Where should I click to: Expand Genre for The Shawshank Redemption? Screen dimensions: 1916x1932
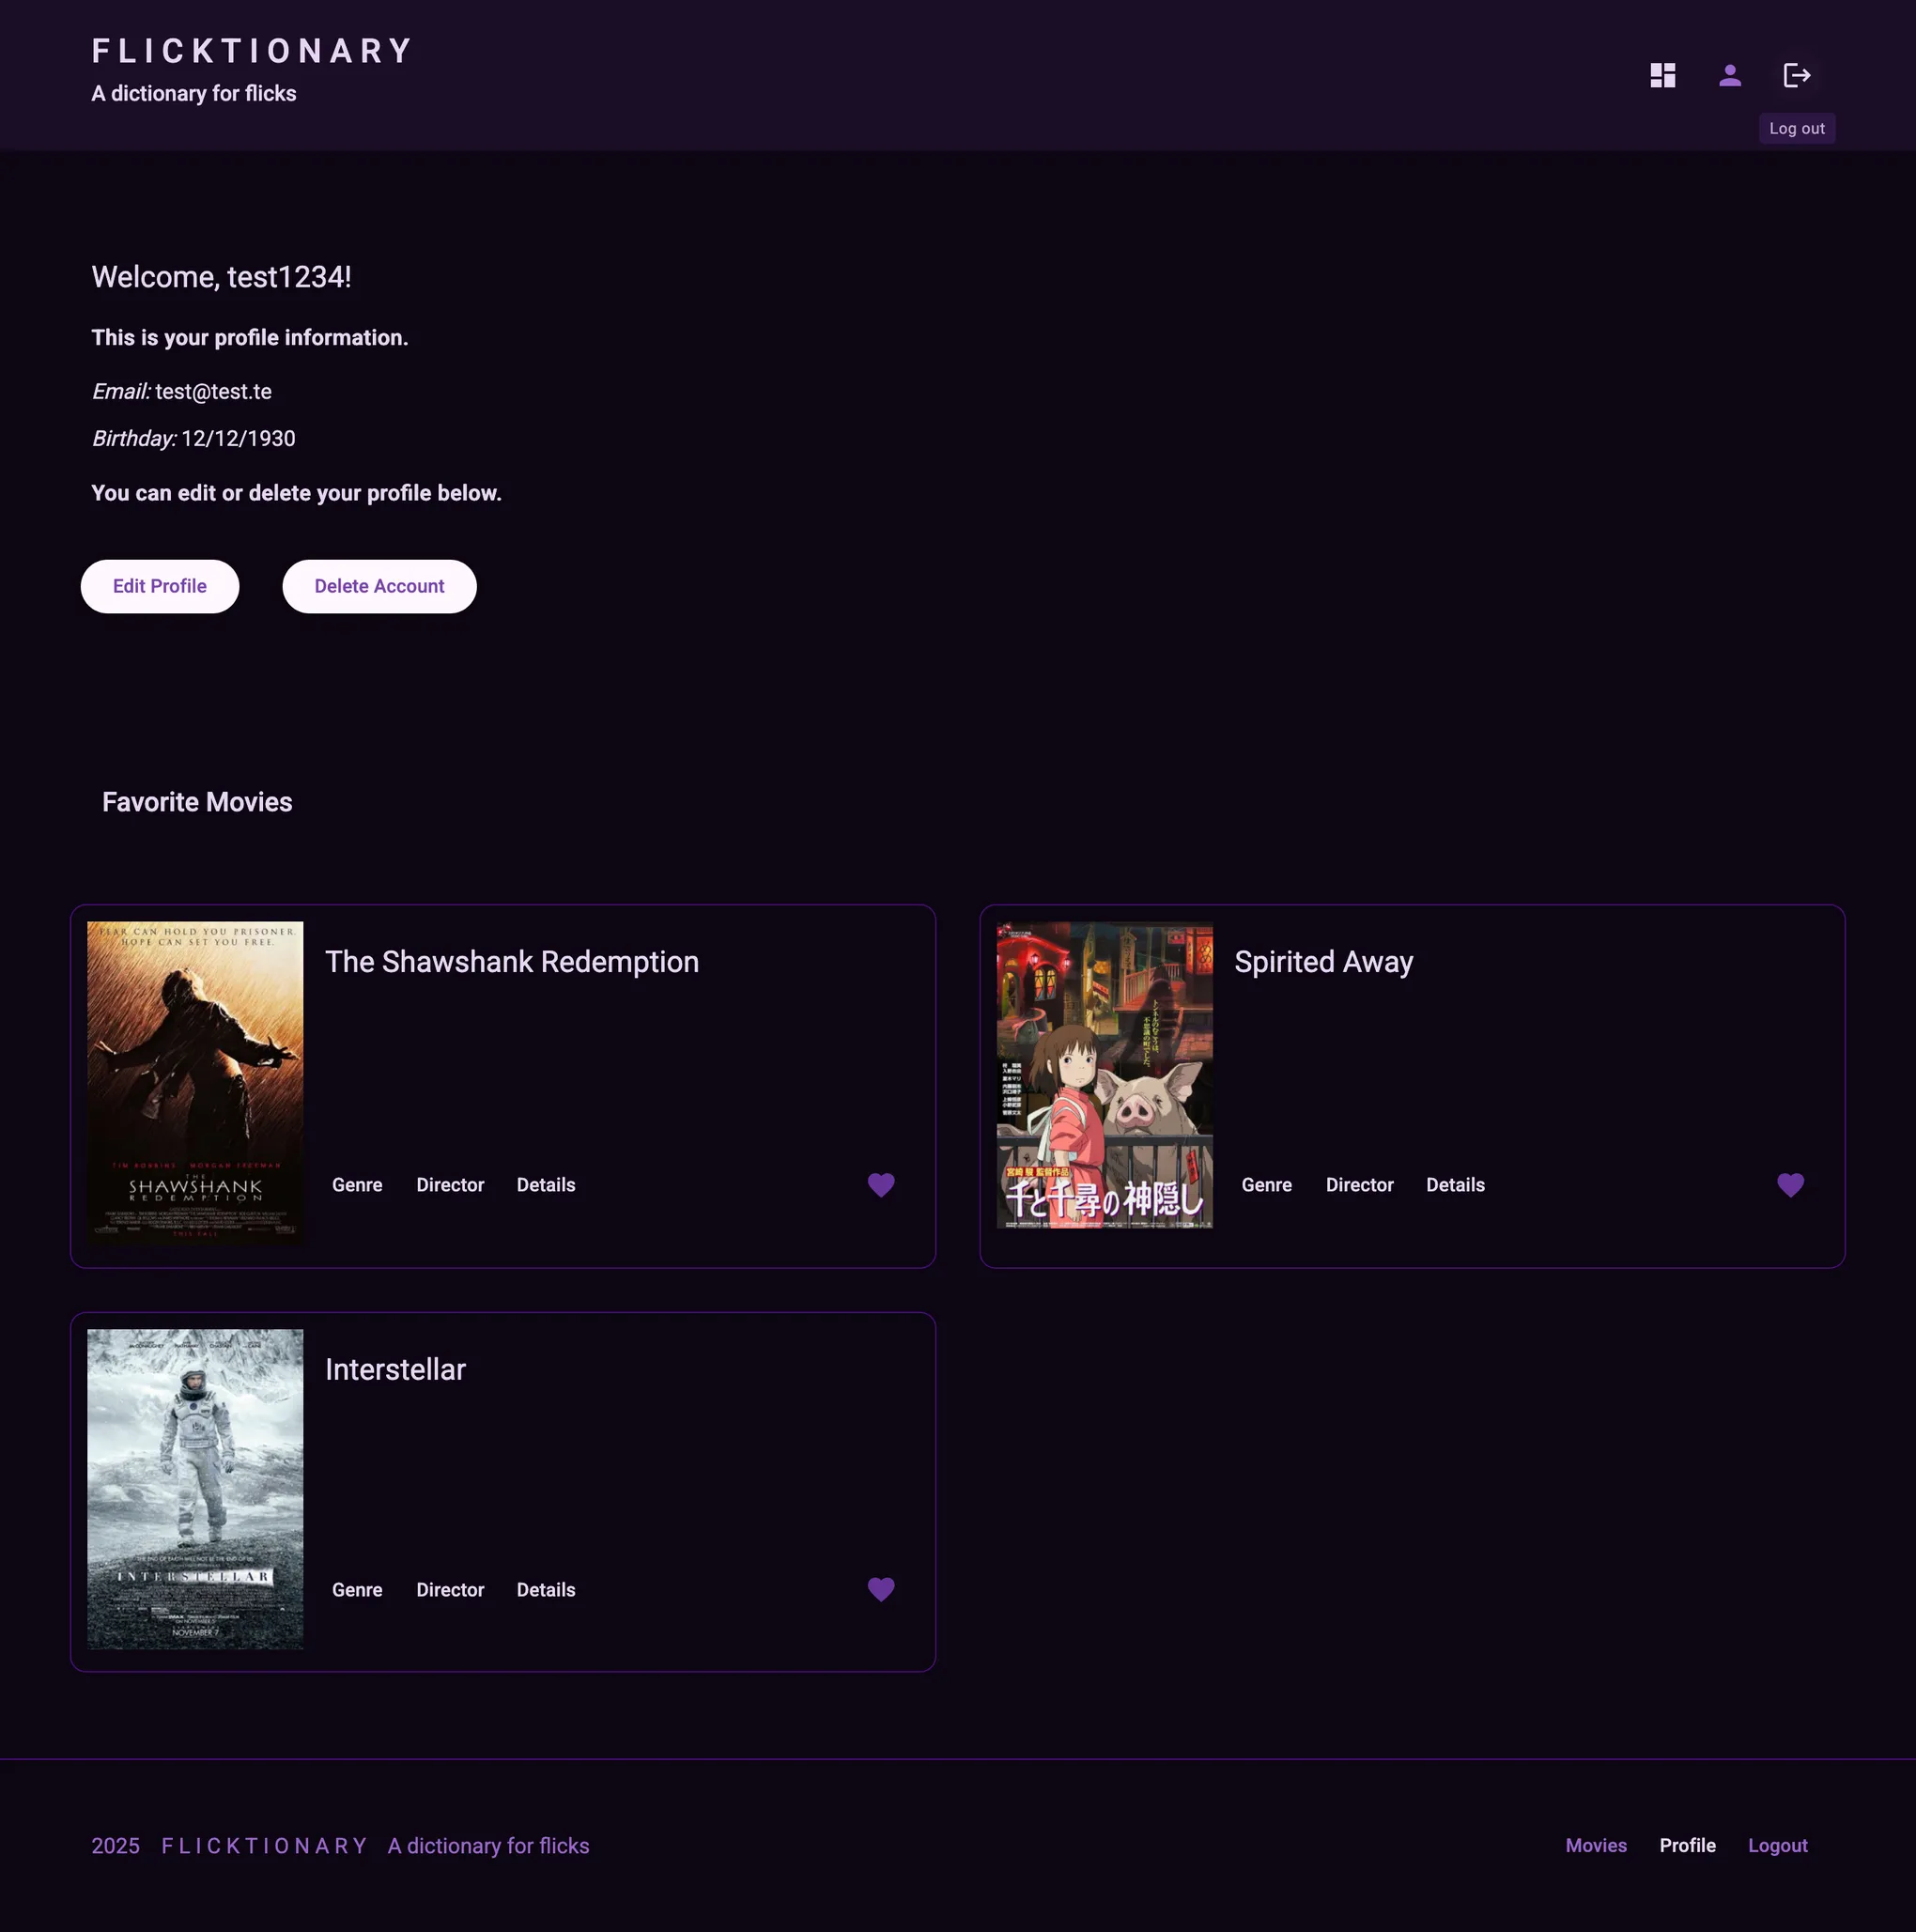(357, 1185)
